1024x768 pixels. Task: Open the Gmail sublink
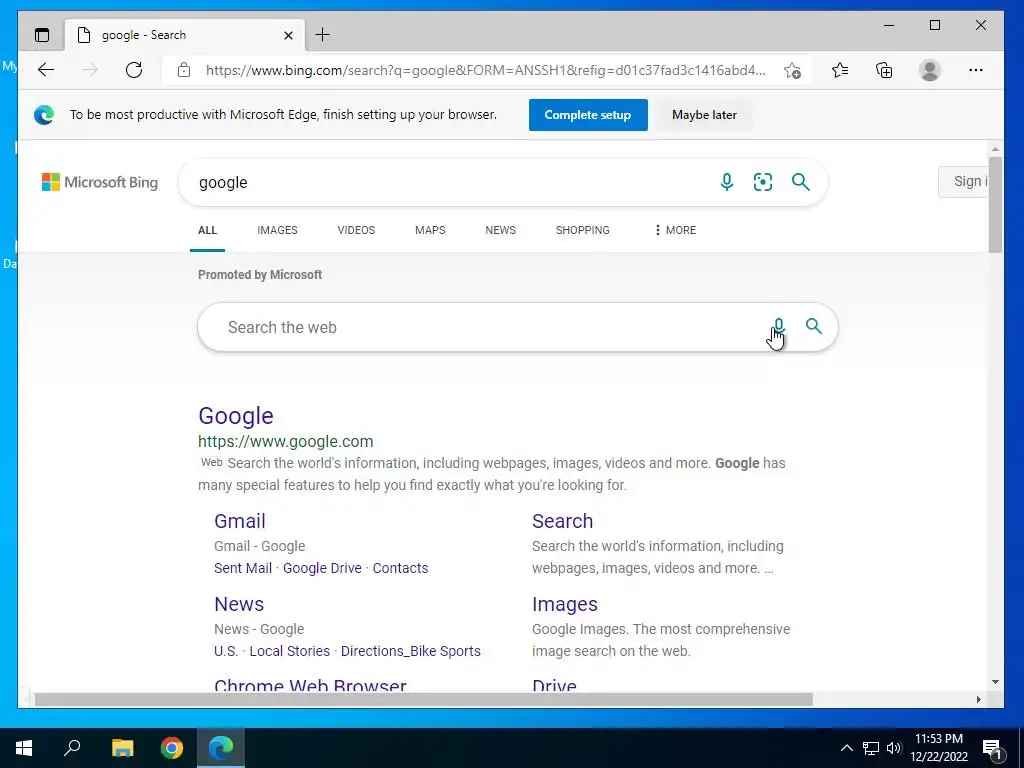(x=240, y=521)
